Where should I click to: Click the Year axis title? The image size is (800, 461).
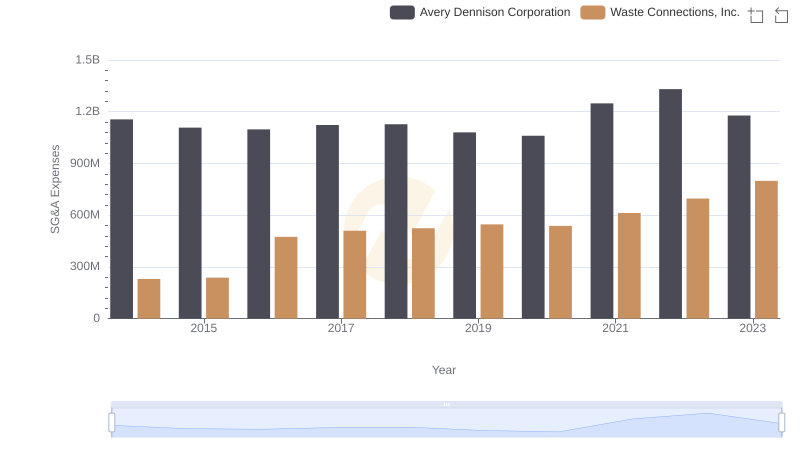pyautogui.click(x=444, y=370)
